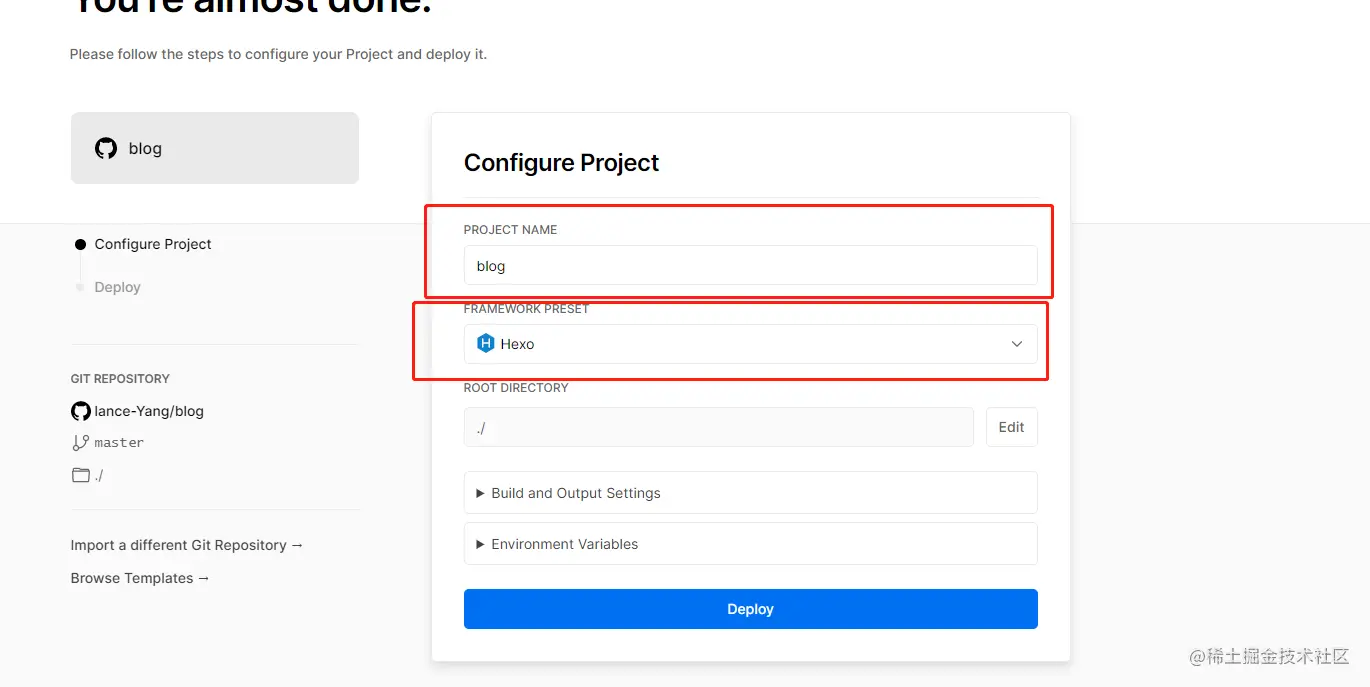Click the Hexo logo icon
Viewport: 1370px width, 687px height.
[486, 344]
